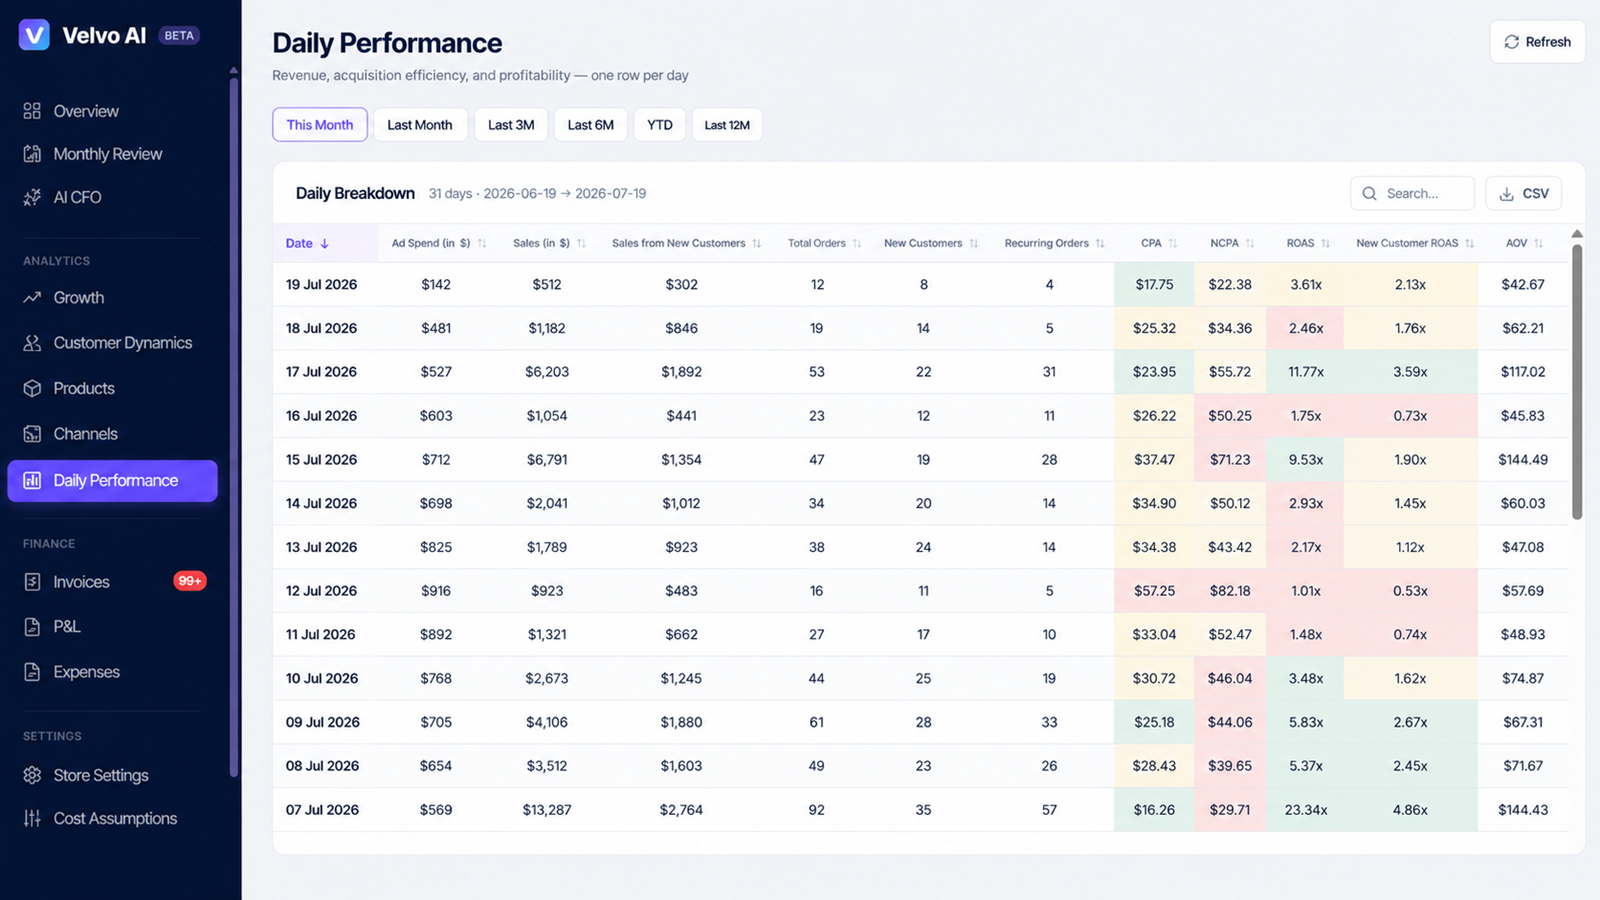Switch to the Last Month tab
The width and height of the screenshot is (1600, 900).
420,125
